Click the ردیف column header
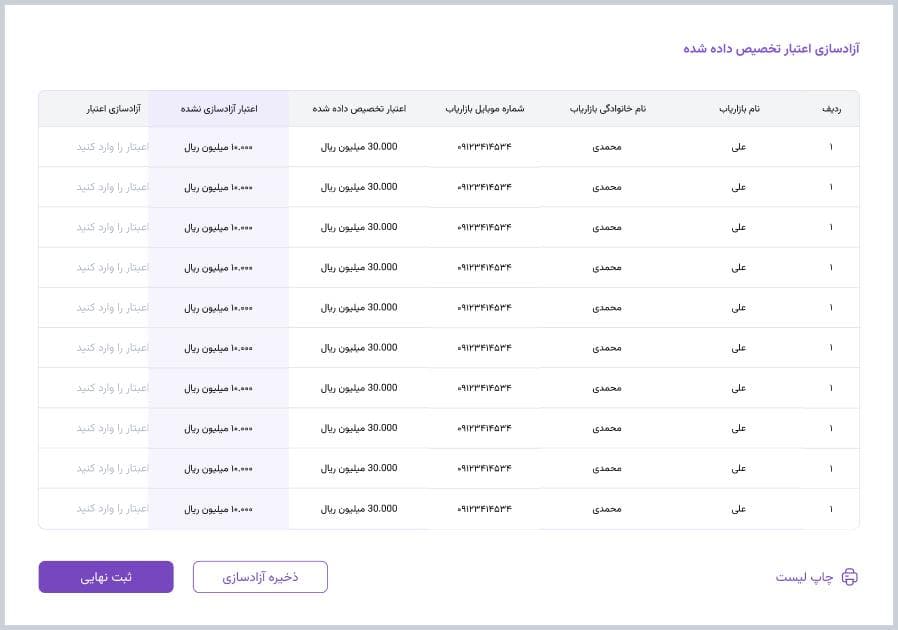The width and height of the screenshot is (898, 630). click(831, 109)
